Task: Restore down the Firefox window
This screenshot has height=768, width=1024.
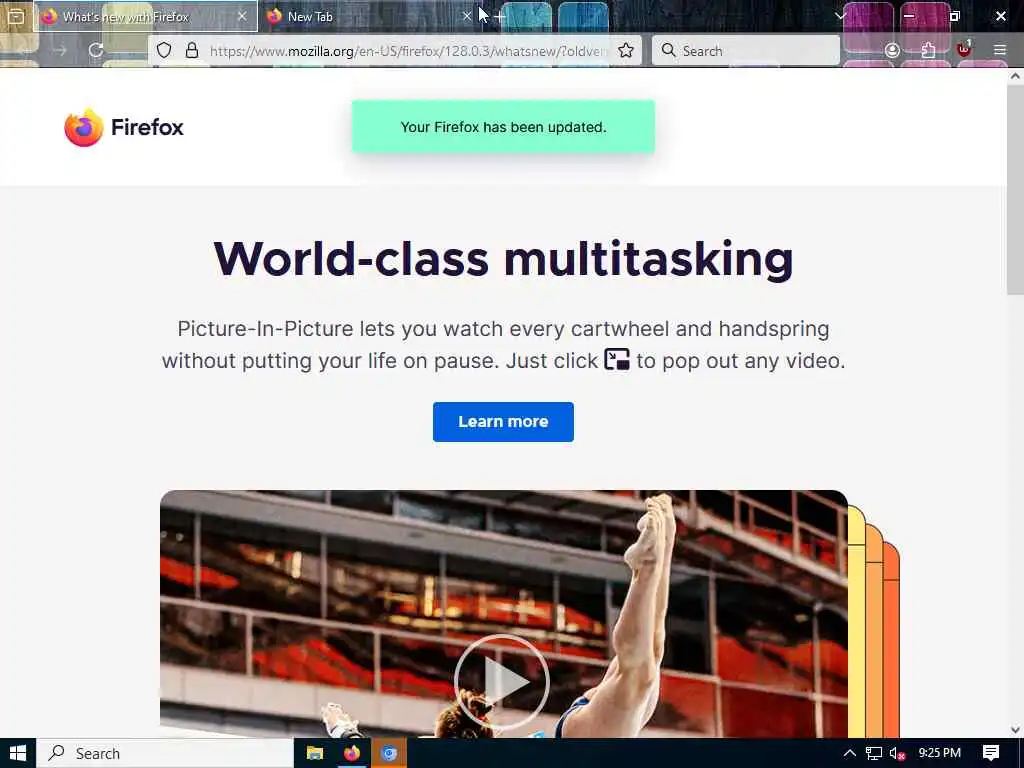Action: pos(955,16)
